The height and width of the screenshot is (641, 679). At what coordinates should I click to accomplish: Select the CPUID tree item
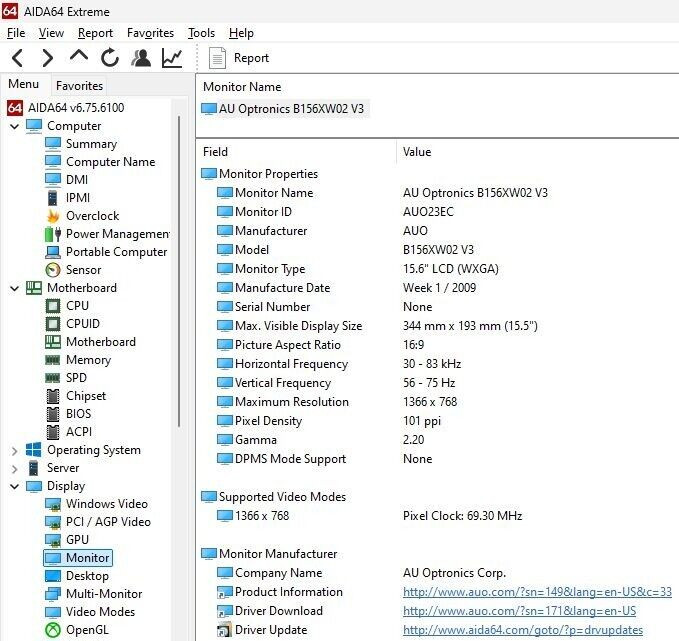pyautogui.click(x=83, y=324)
